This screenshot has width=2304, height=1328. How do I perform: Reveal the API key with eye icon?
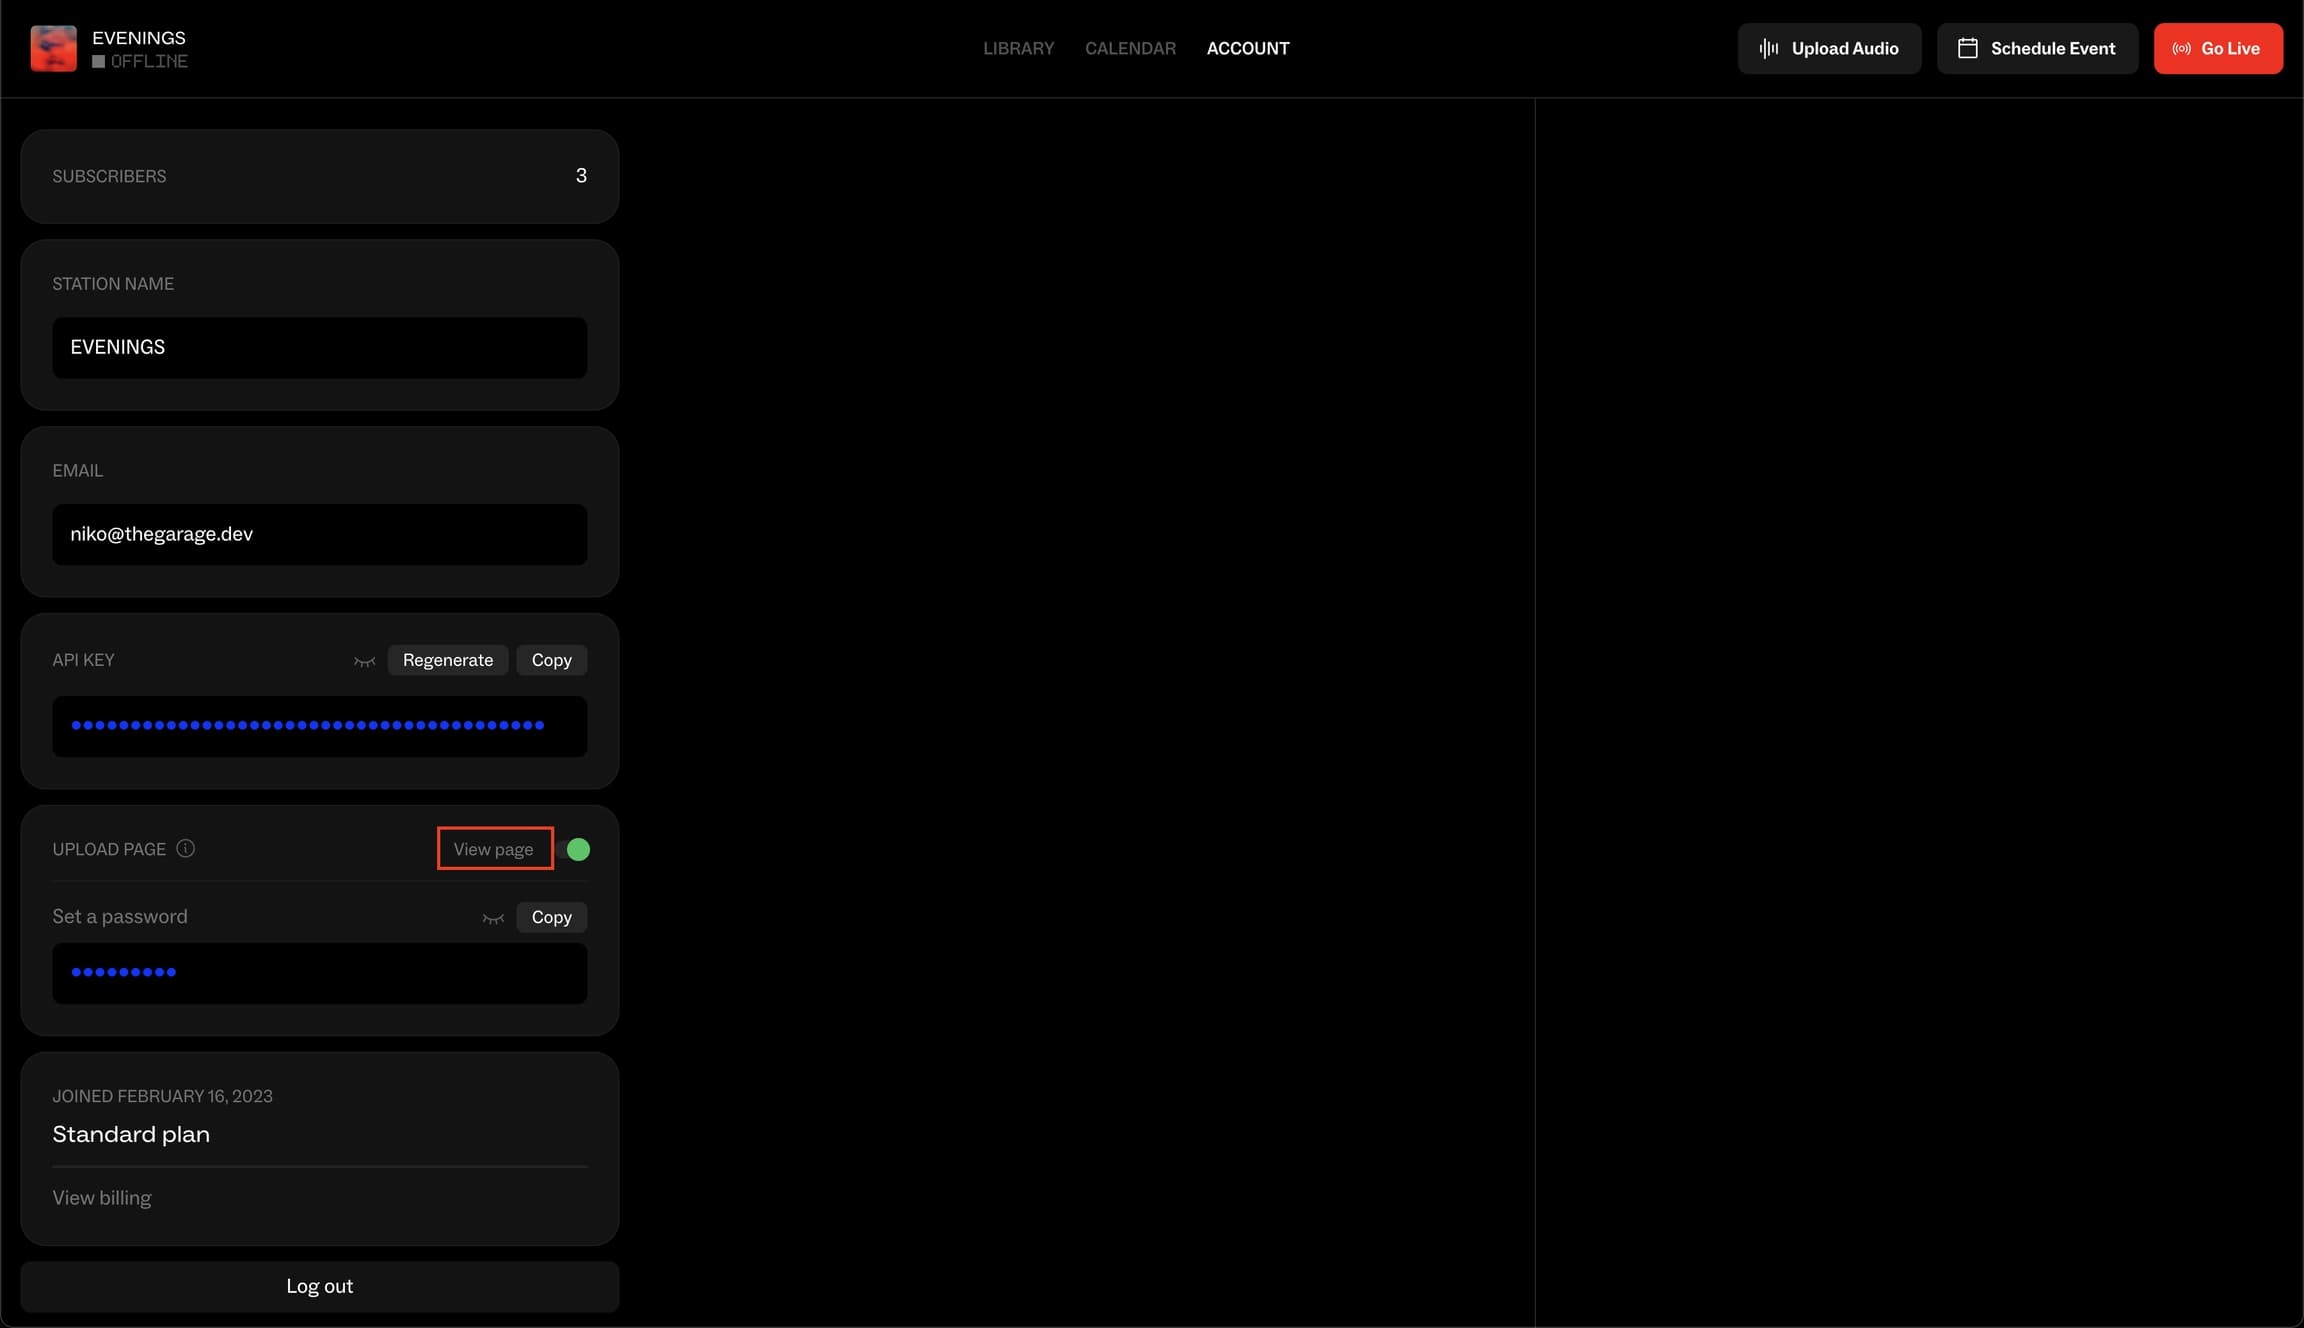point(364,661)
